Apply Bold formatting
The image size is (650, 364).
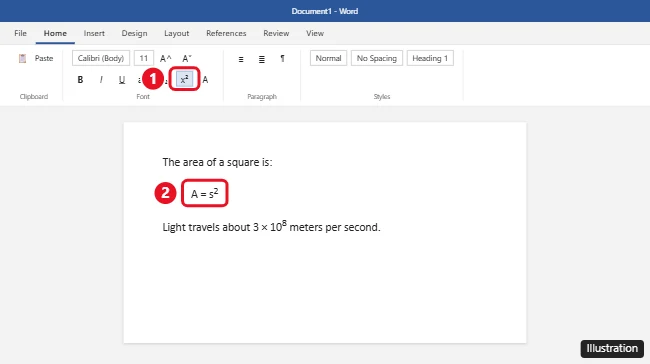tap(80, 80)
